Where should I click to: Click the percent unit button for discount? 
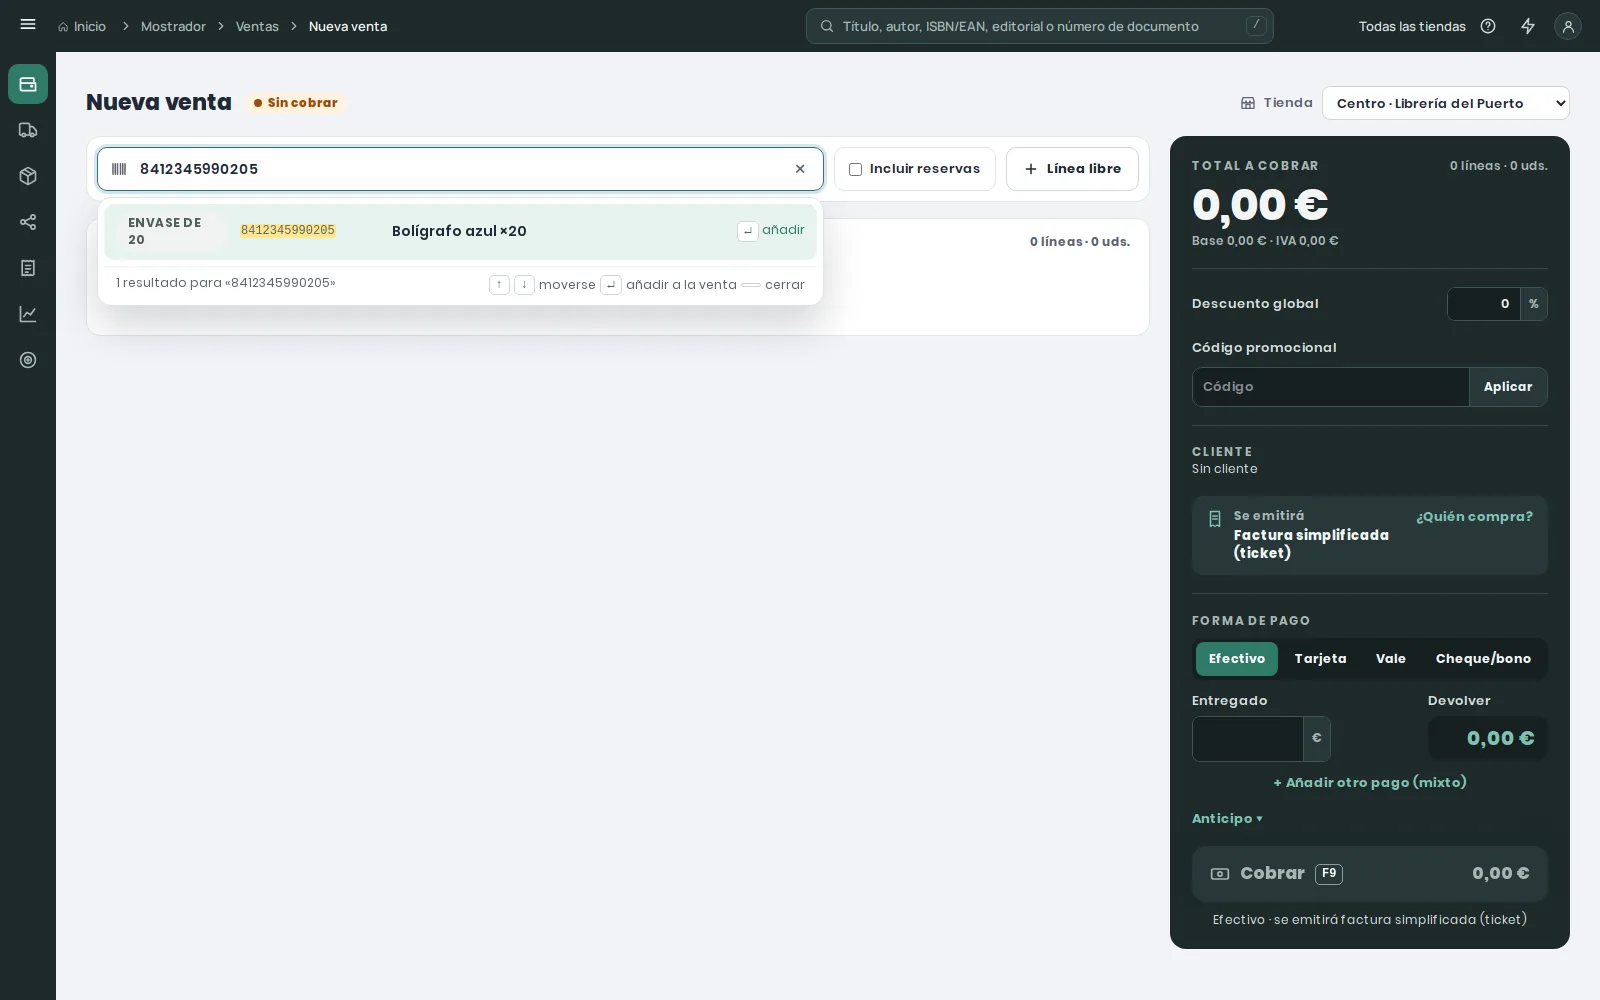tap(1533, 304)
